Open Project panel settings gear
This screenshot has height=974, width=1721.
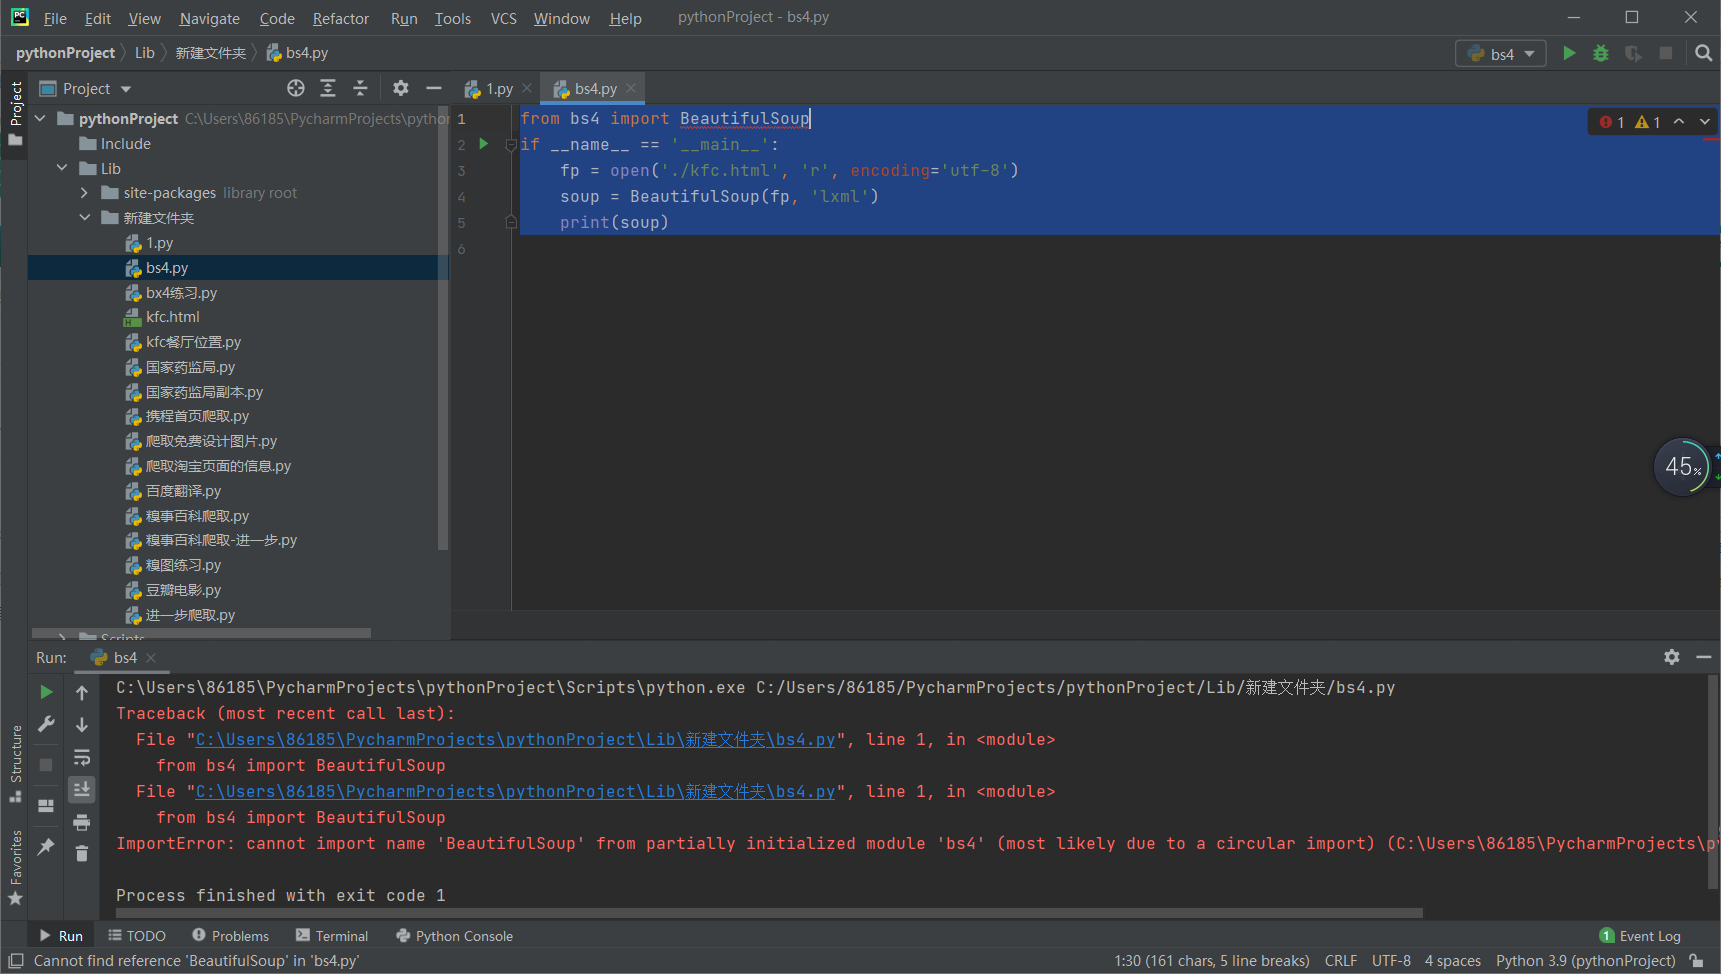400,88
